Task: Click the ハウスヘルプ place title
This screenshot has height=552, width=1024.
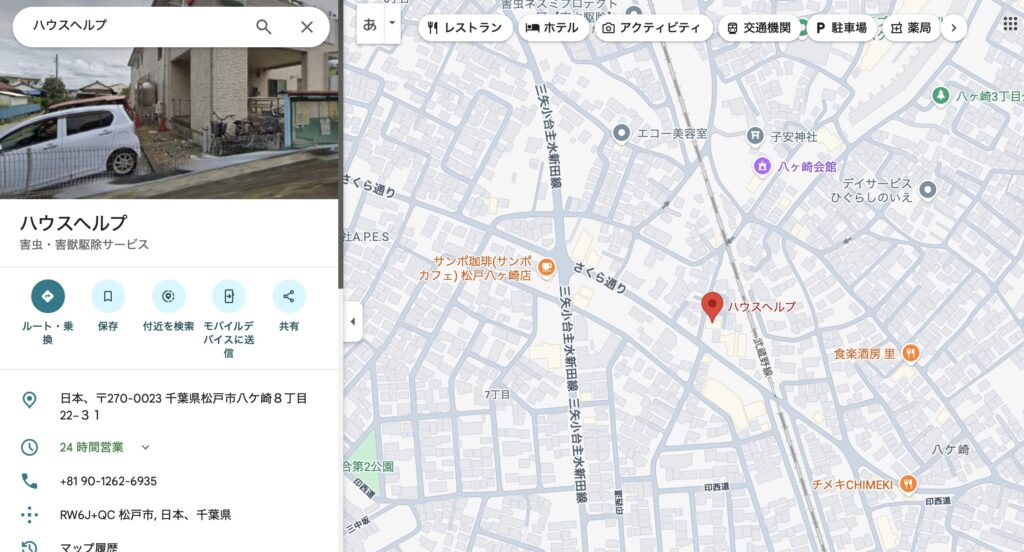Action: coord(73,223)
